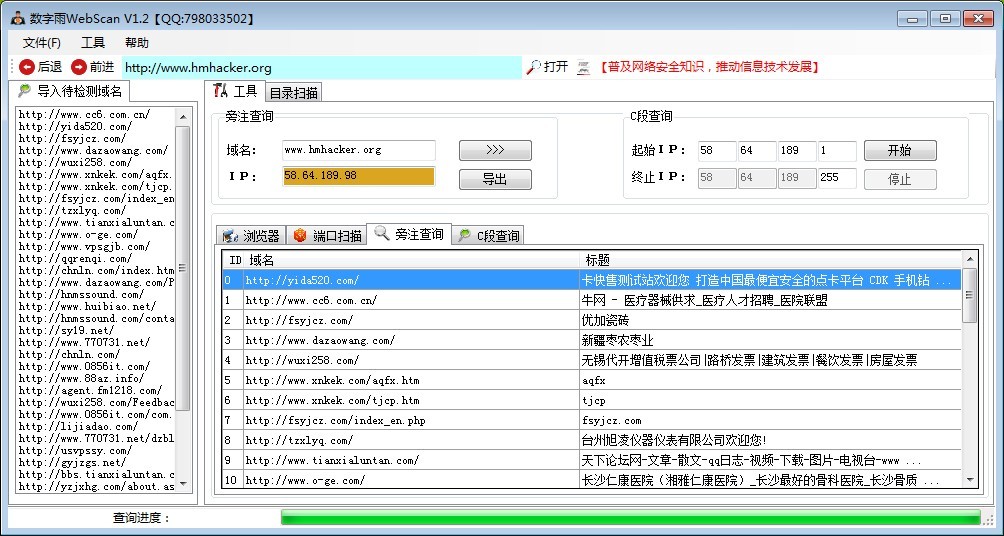Click the start IP third octet field 189

pyautogui.click(x=797, y=150)
